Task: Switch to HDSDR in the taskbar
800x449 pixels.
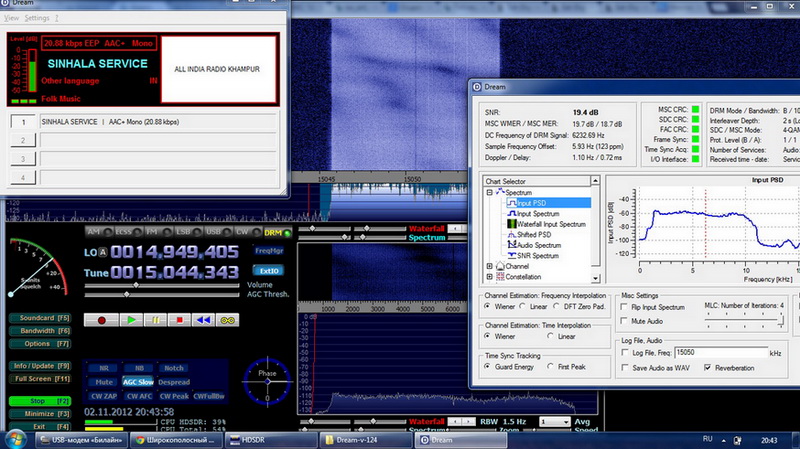Action: [x=269, y=440]
